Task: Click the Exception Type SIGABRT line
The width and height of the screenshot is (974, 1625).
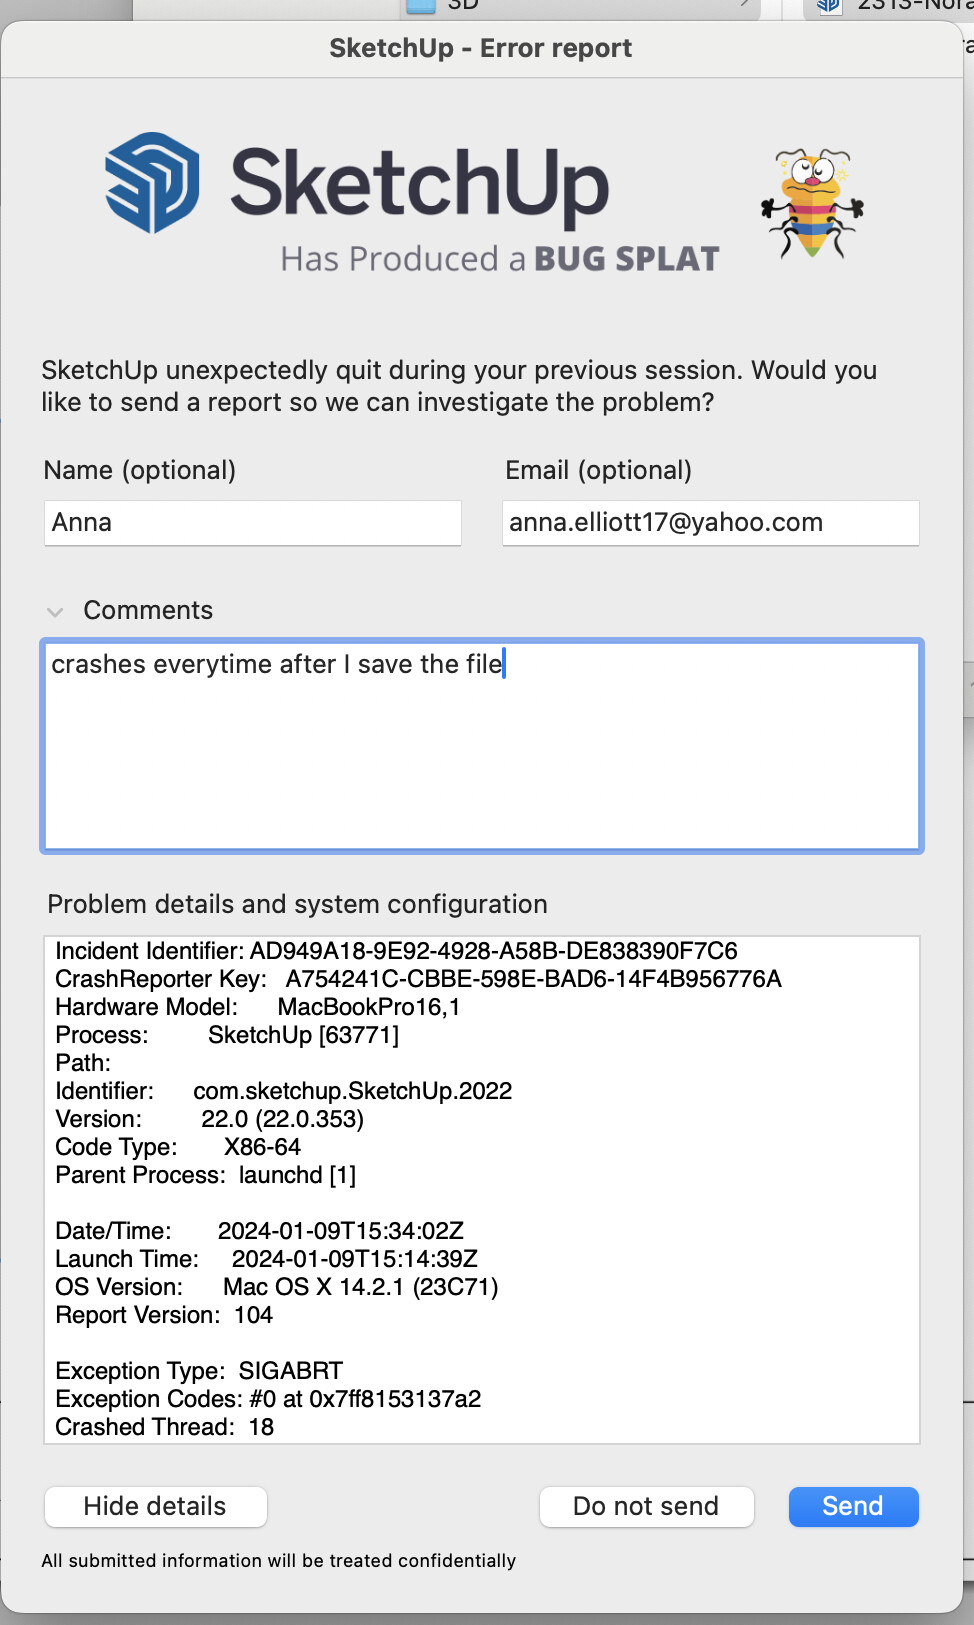Action: 199,1371
